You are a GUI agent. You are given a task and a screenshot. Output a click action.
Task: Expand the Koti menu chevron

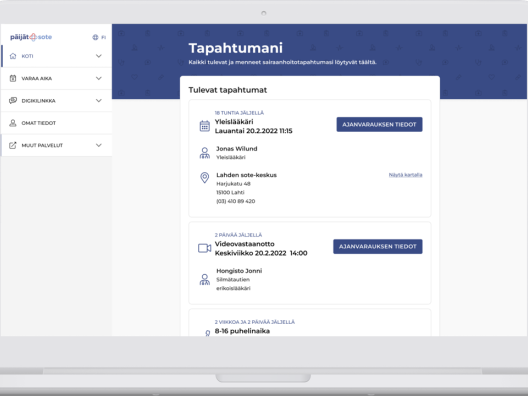[99, 56]
